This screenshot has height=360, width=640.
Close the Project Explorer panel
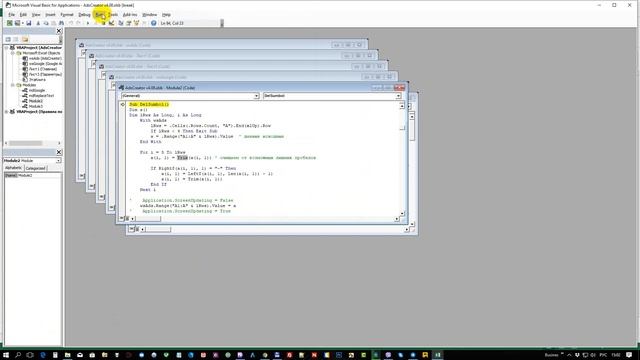(x=59, y=31)
